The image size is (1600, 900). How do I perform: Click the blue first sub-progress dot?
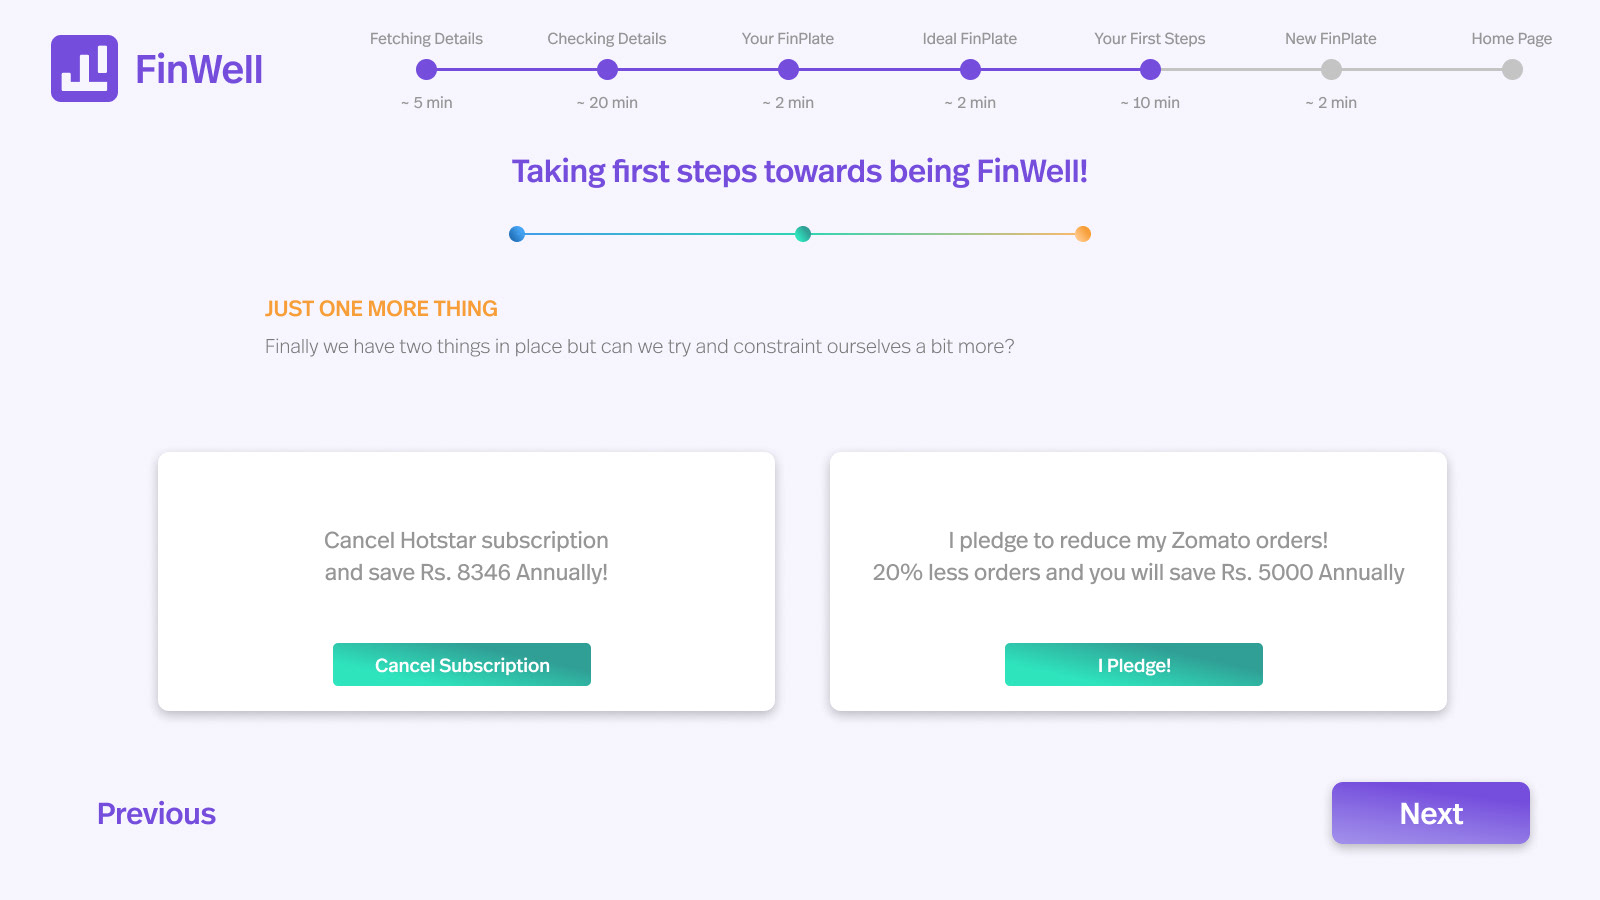click(x=517, y=234)
